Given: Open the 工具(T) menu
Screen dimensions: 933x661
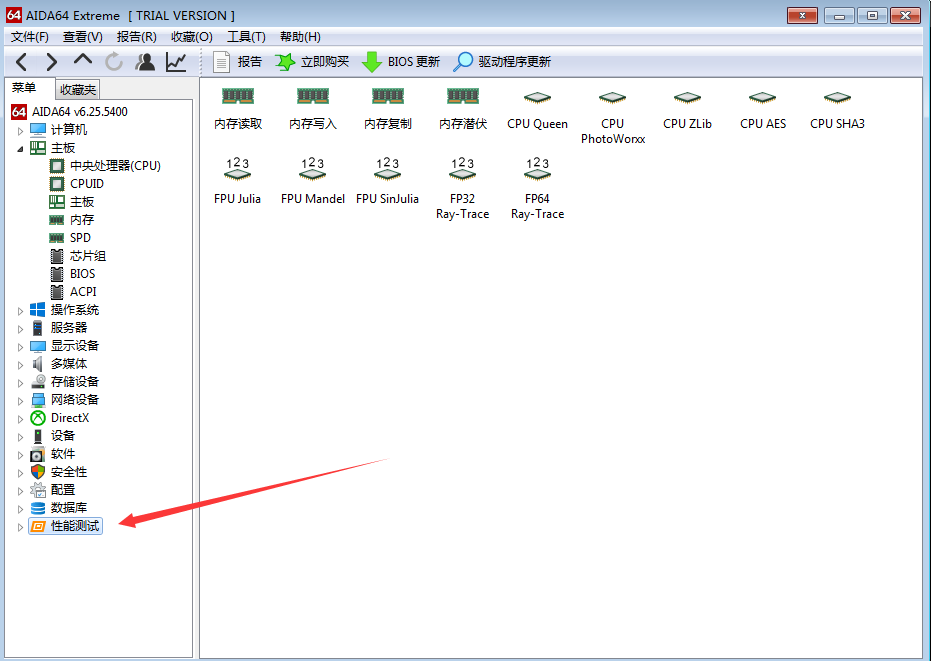Looking at the screenshot, I should point(246,37).
